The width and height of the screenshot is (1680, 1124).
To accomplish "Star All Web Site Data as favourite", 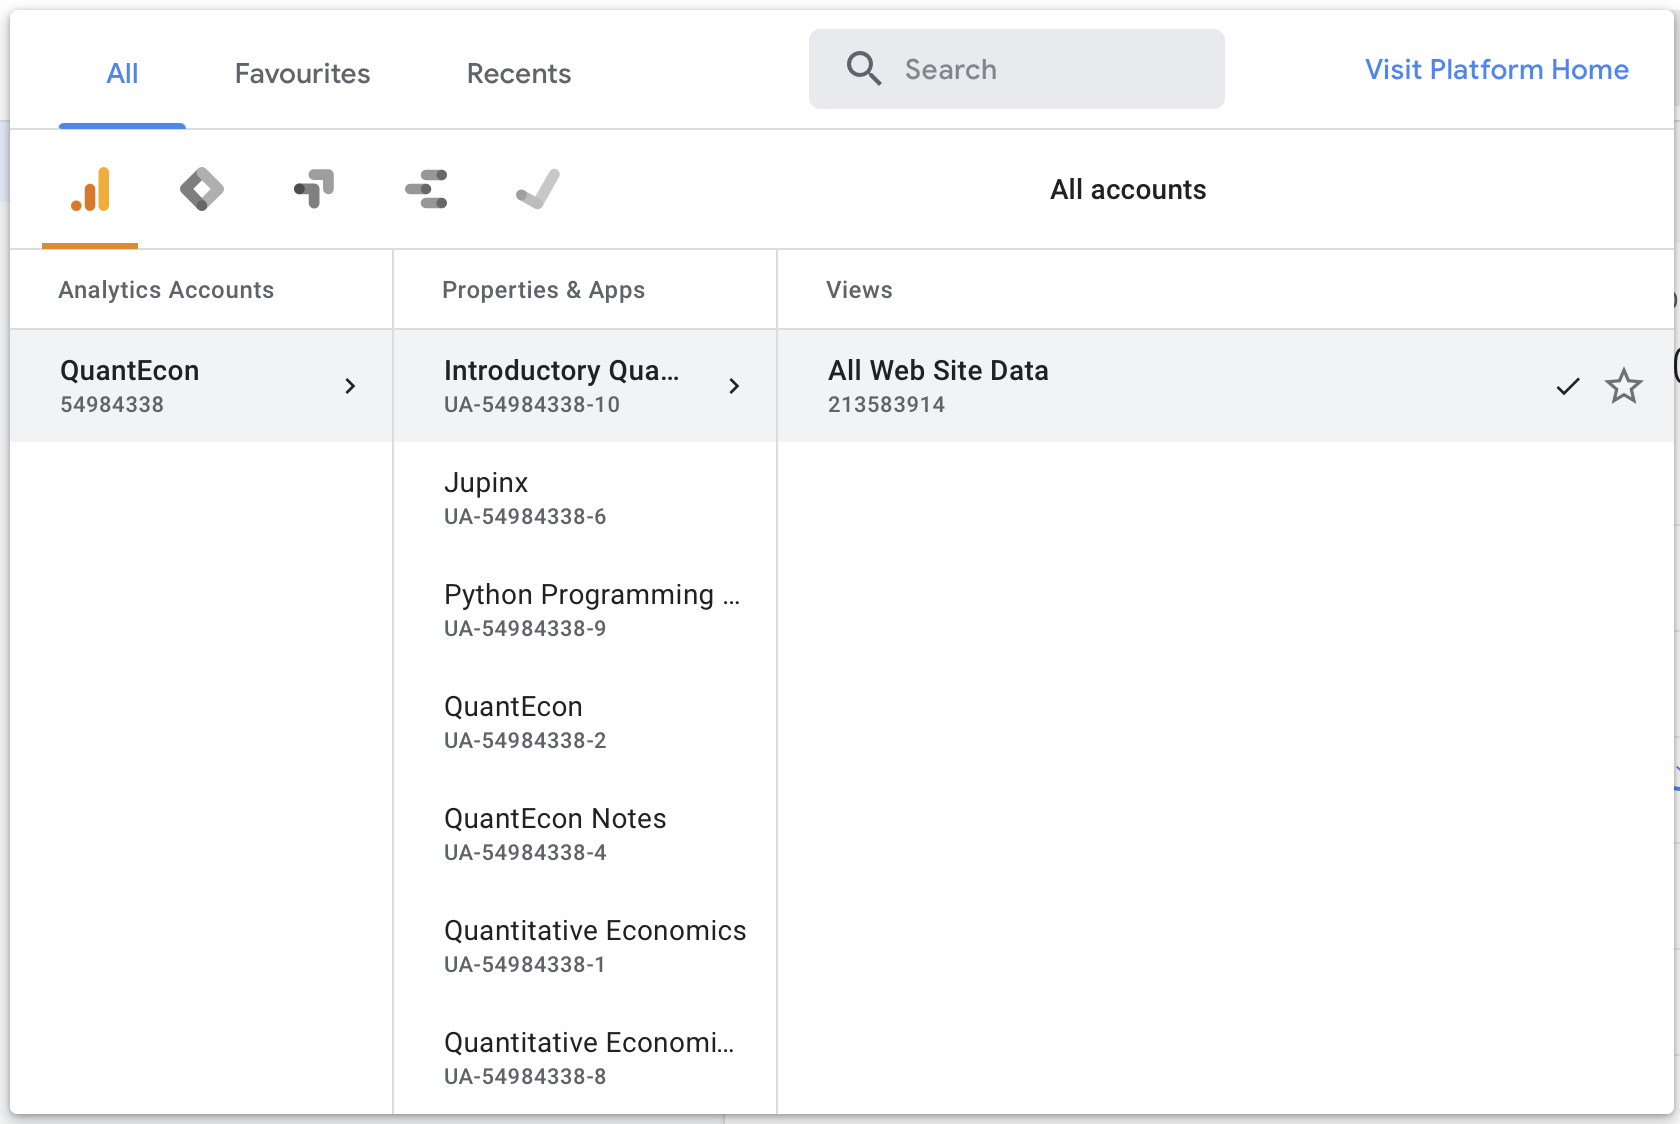I will pos(1624,386).
